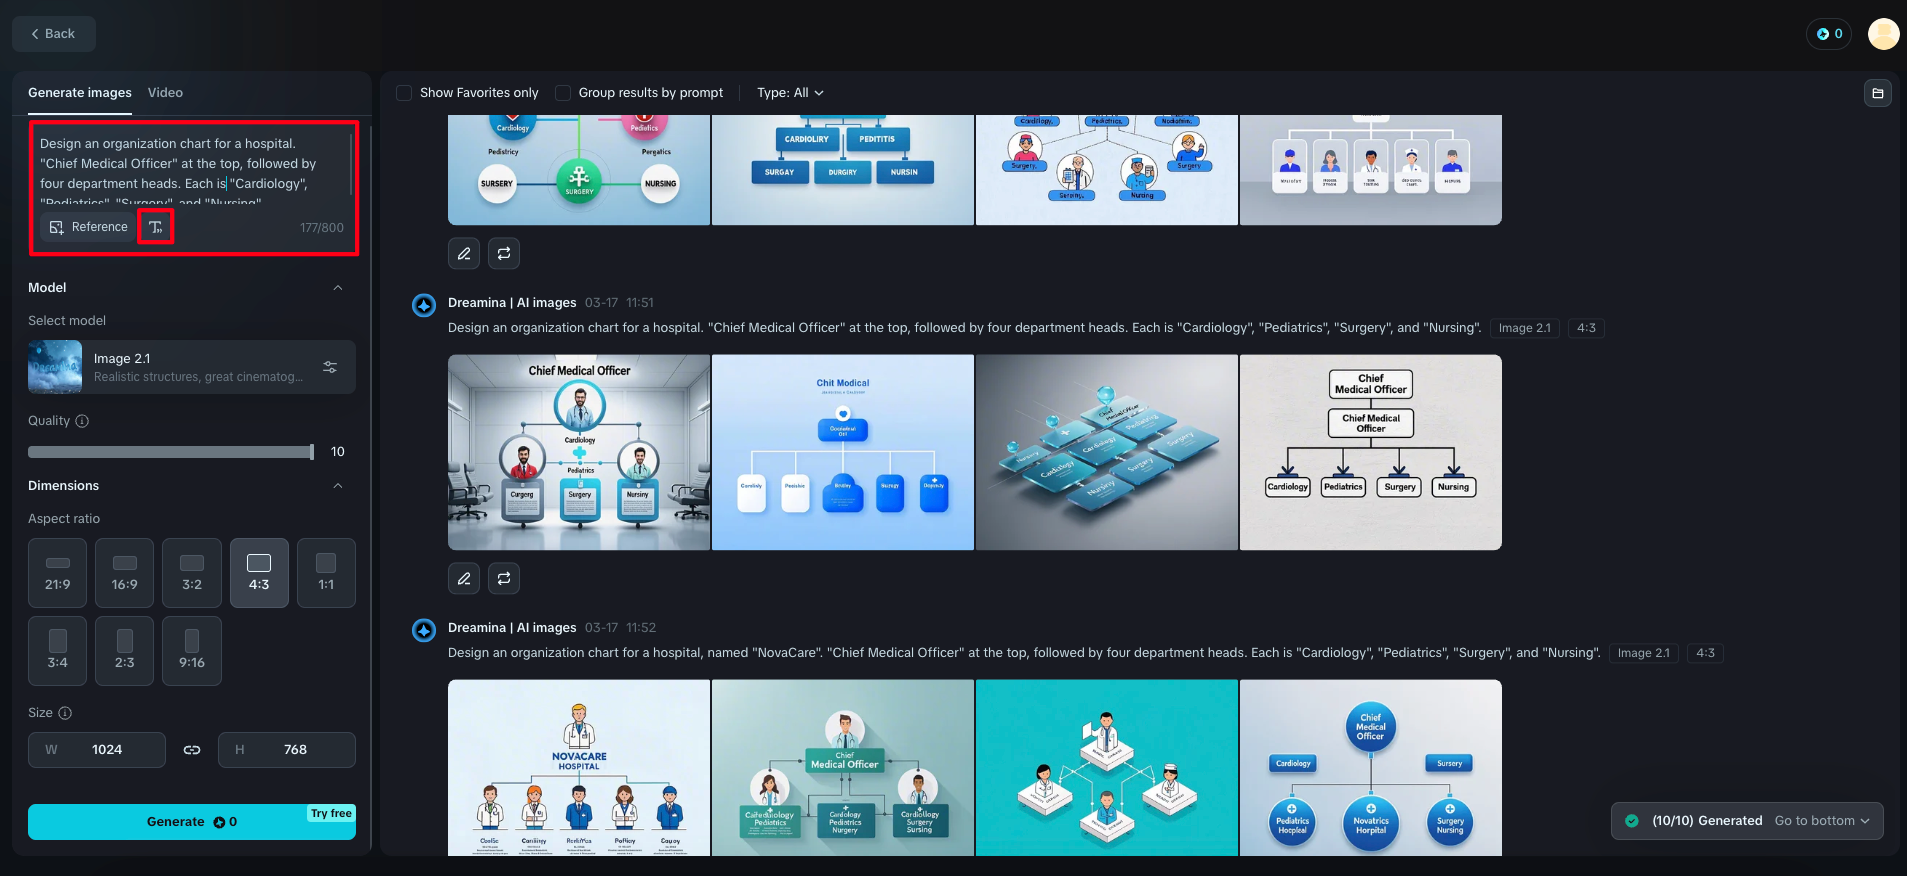
Task: Click the Dreamina avatar icon beside the 11:52 entry
Action: [x=424, y=630]
